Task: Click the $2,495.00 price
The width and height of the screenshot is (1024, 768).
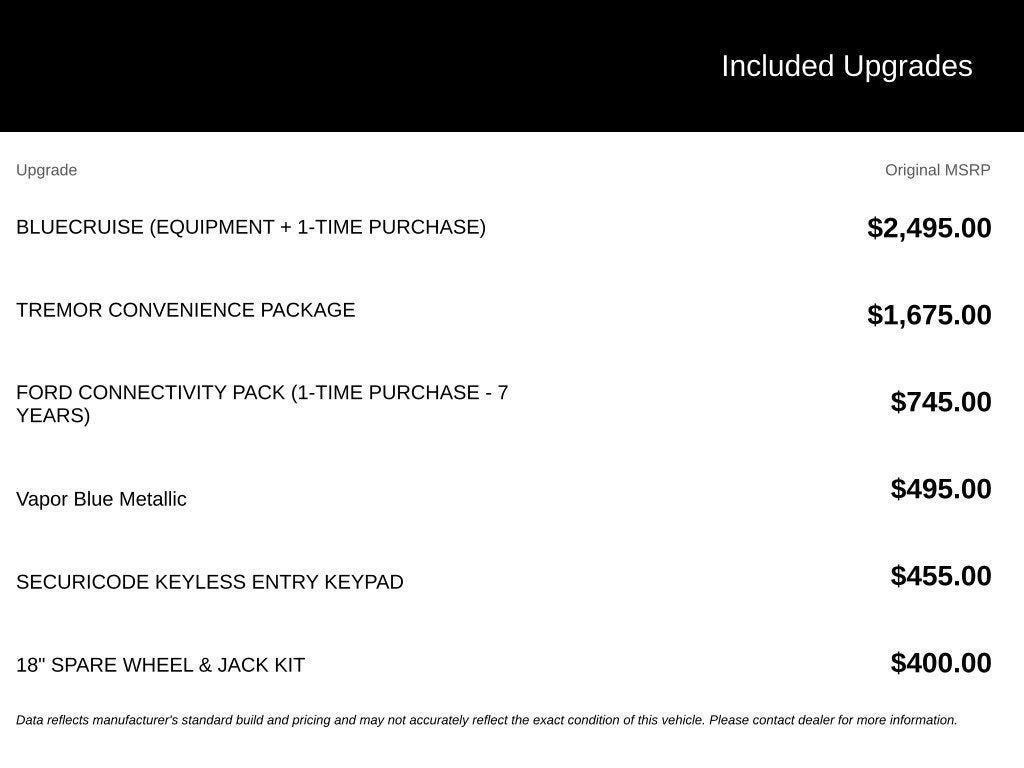Action: [929, 228]
